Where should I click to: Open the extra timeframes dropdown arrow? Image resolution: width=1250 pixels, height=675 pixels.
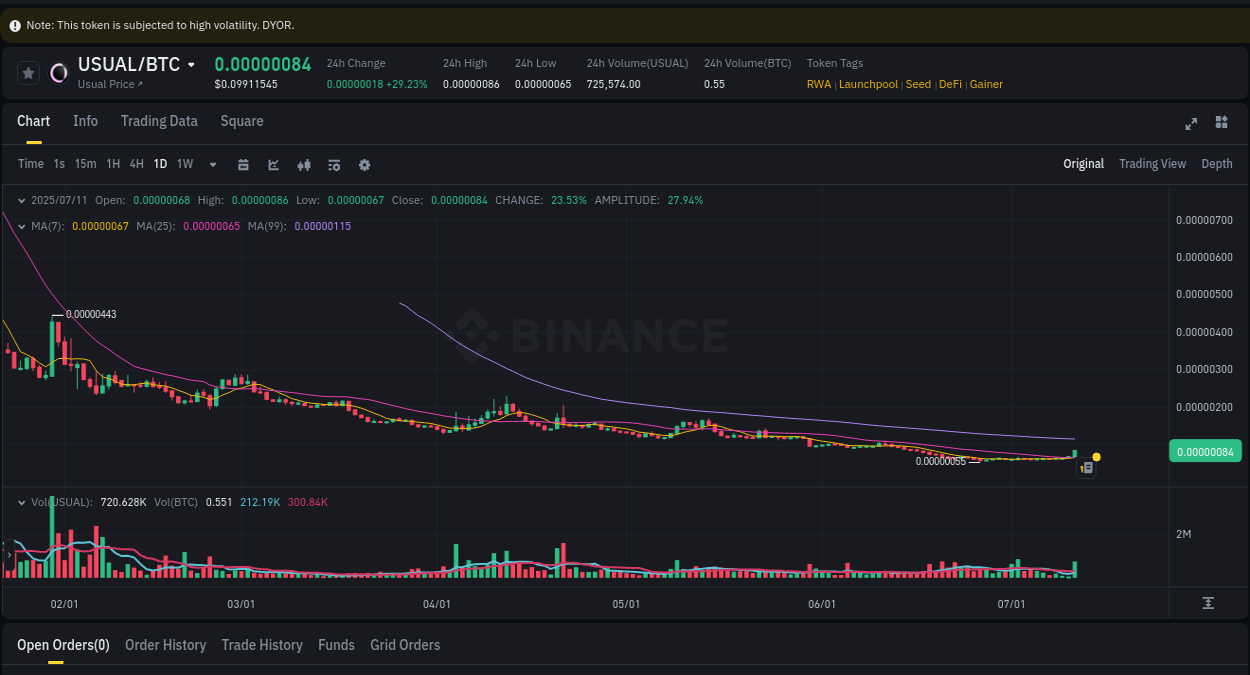tap(212, 164)
